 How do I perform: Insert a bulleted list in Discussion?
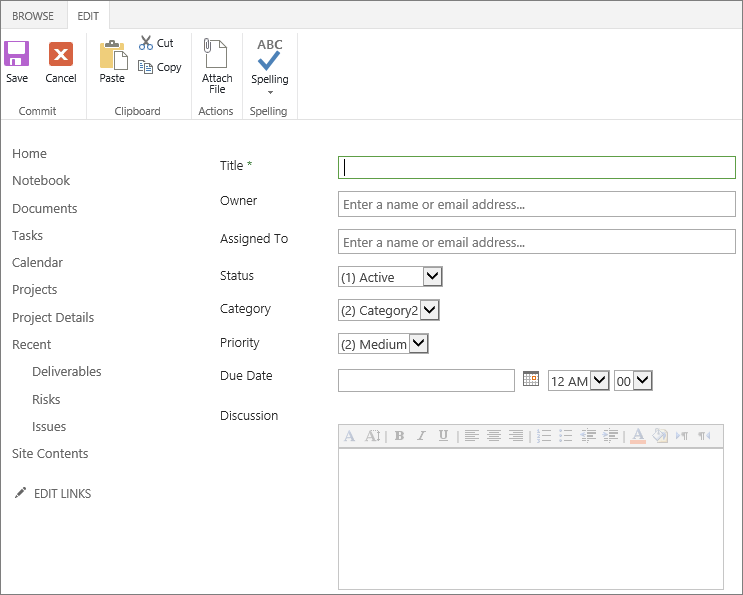click(x=565, y=436)
